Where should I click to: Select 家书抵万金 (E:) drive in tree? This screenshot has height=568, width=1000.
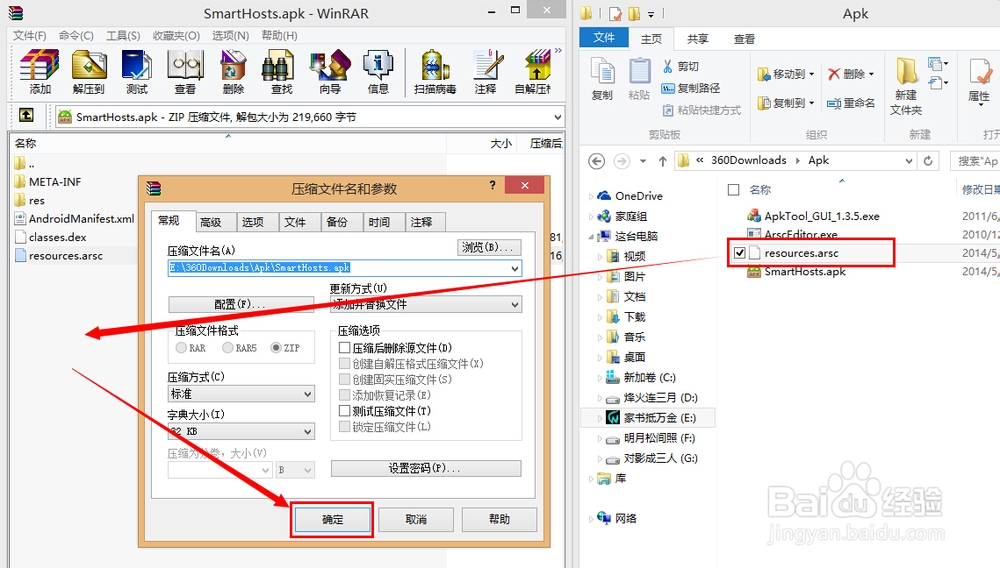(659, 418)
